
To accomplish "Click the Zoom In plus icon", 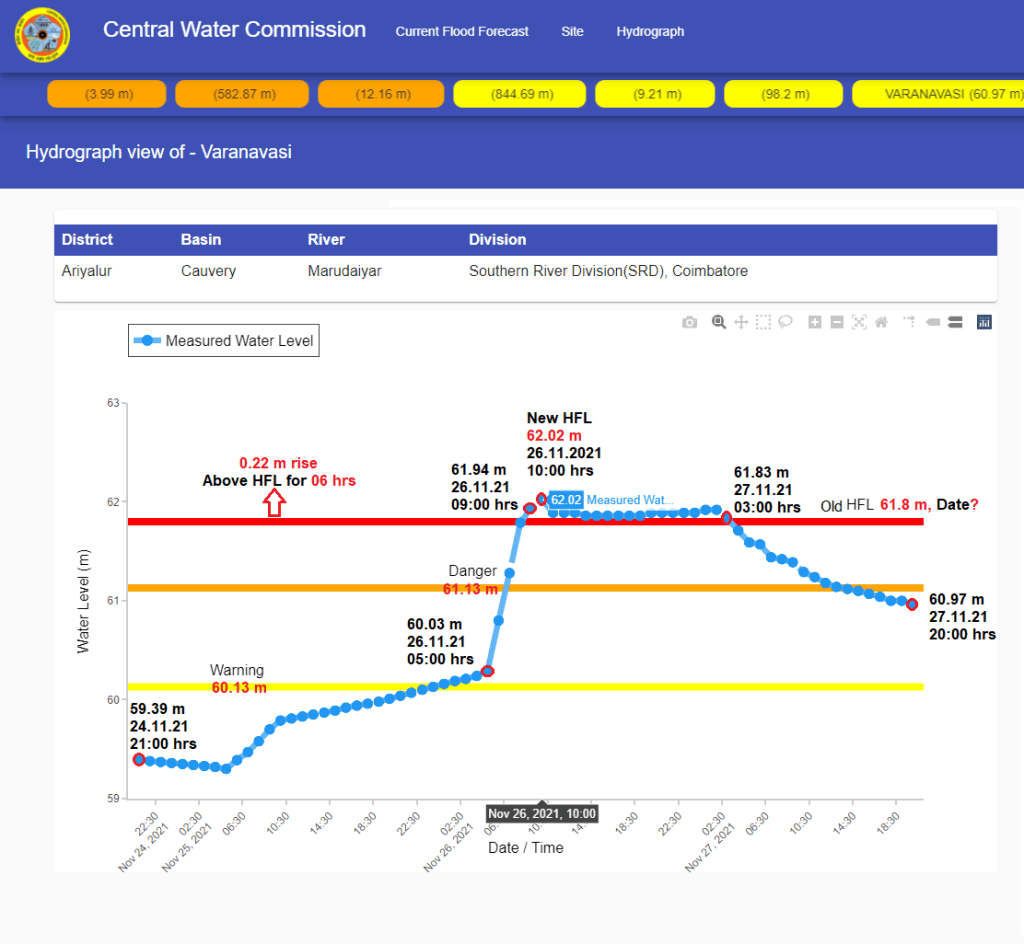I will point(815,322).
